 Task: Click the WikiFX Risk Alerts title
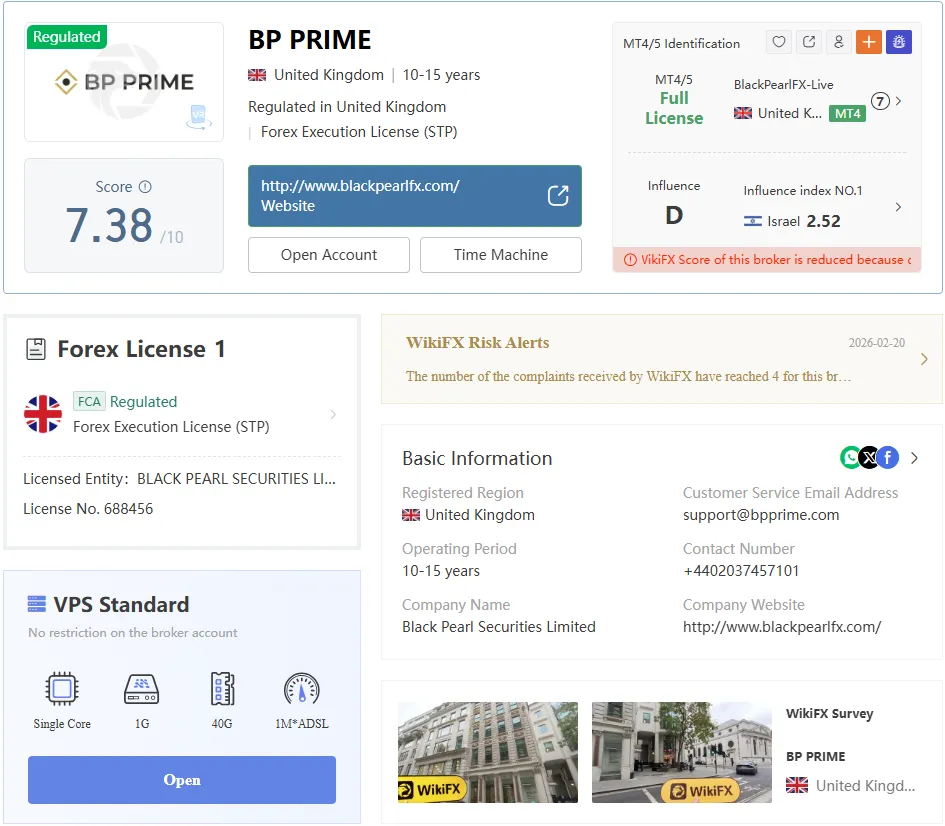click(477, 343)
